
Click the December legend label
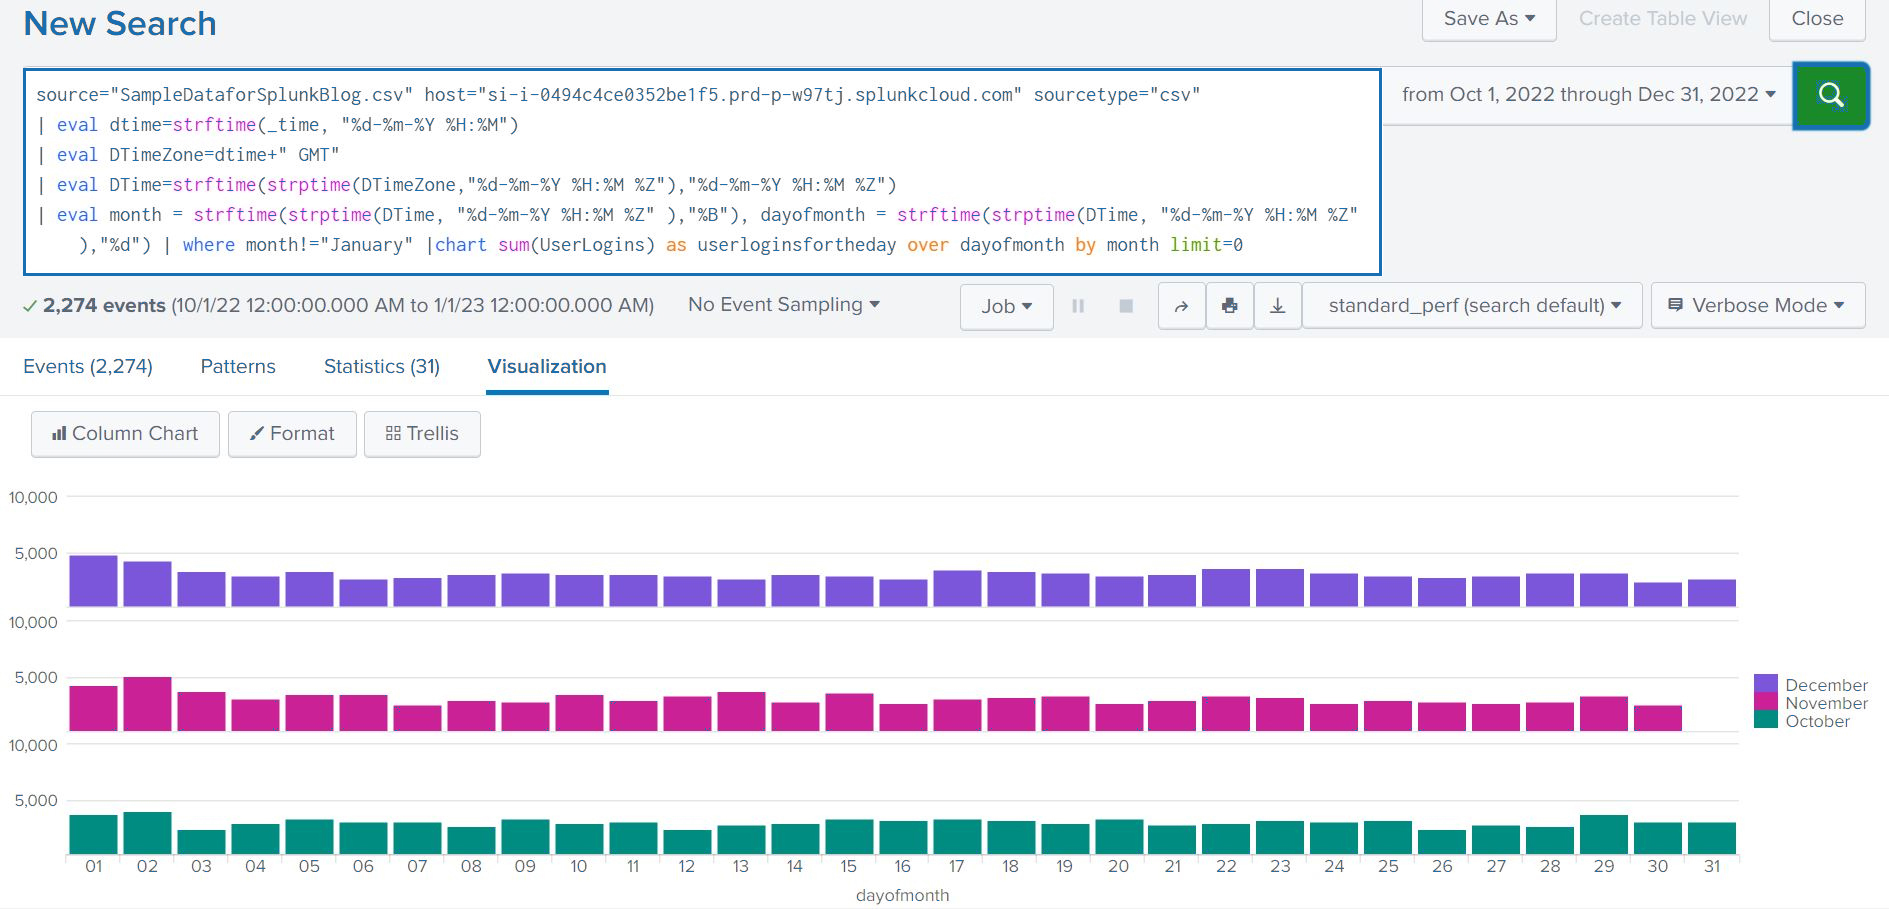[1826, 685]
